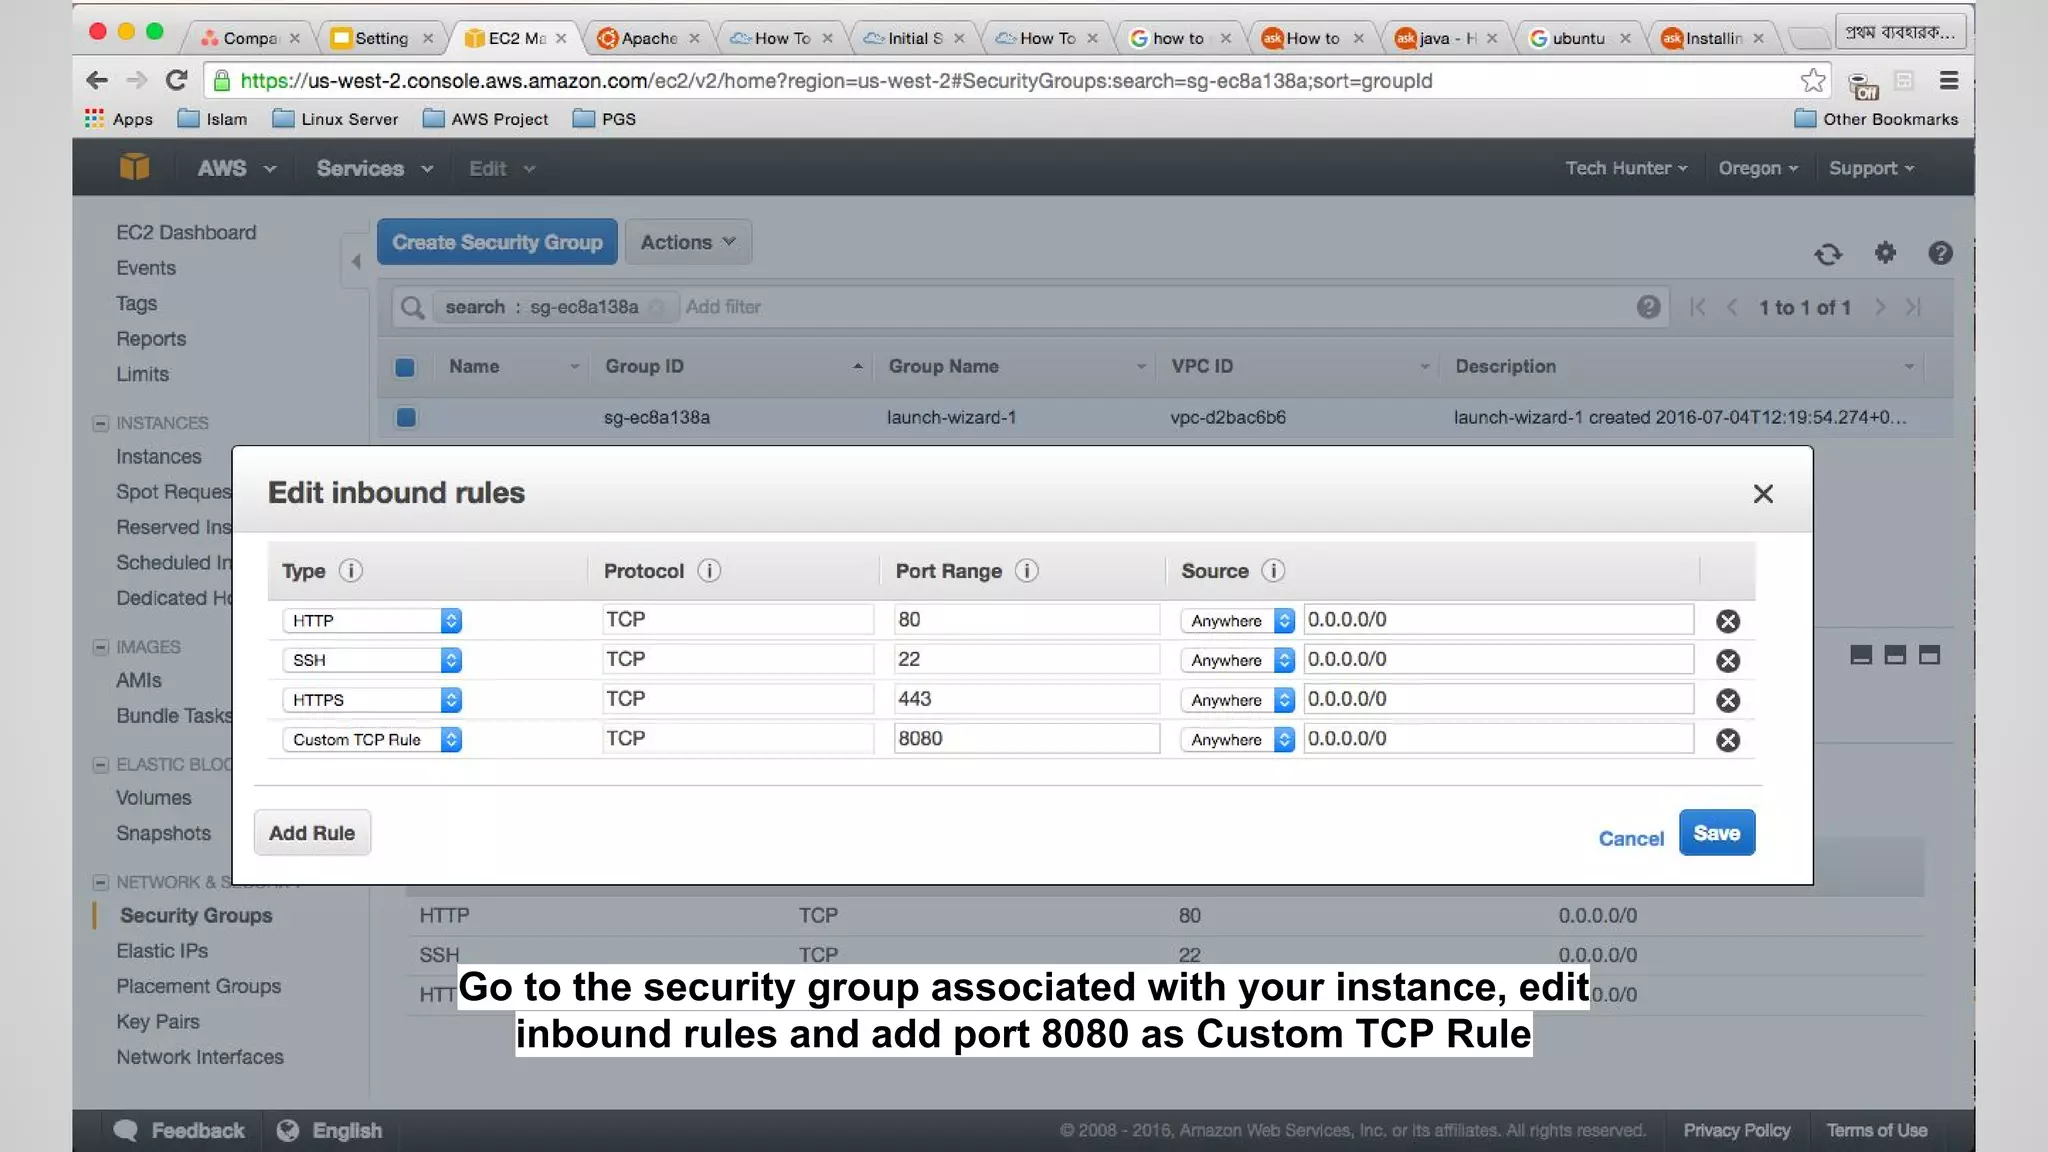Image resolution: width=2048 pixels, height=1152 pixels.
Task: Open the Type dropdown showing SSH
Action: tap(372, 660)
